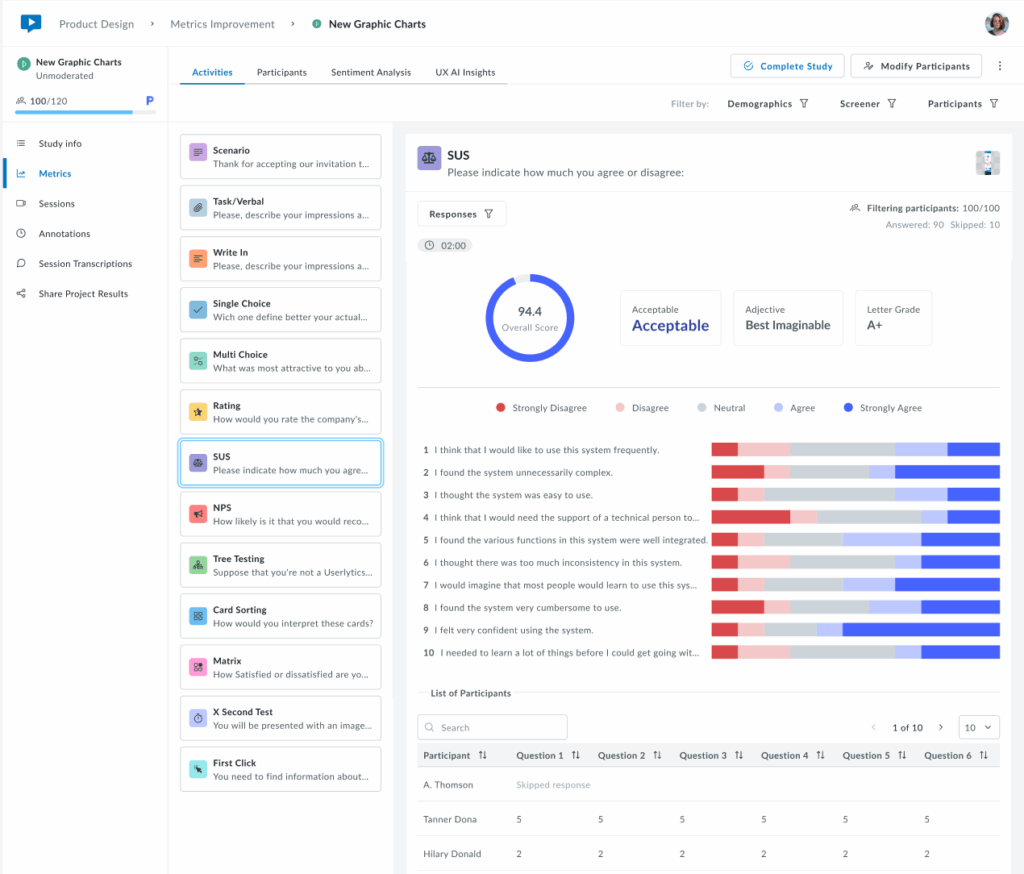This screenshot has width=1024, height=874.
Task: Click the Search field under List of Participants
Action: (492, 727)
